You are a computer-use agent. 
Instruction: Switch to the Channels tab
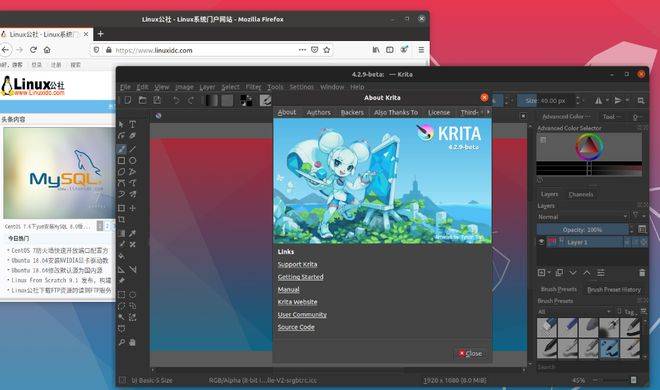[x=581, y=194]
